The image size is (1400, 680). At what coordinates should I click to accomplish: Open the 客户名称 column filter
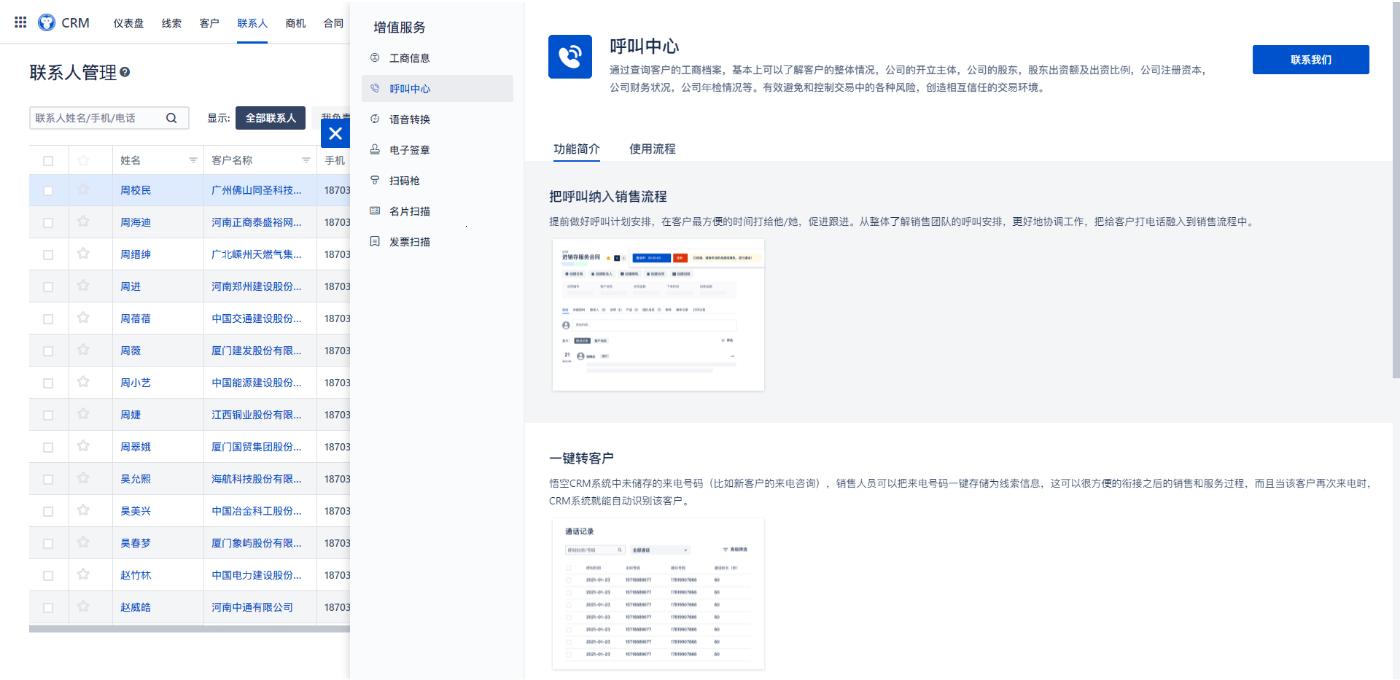coord(306,160)
